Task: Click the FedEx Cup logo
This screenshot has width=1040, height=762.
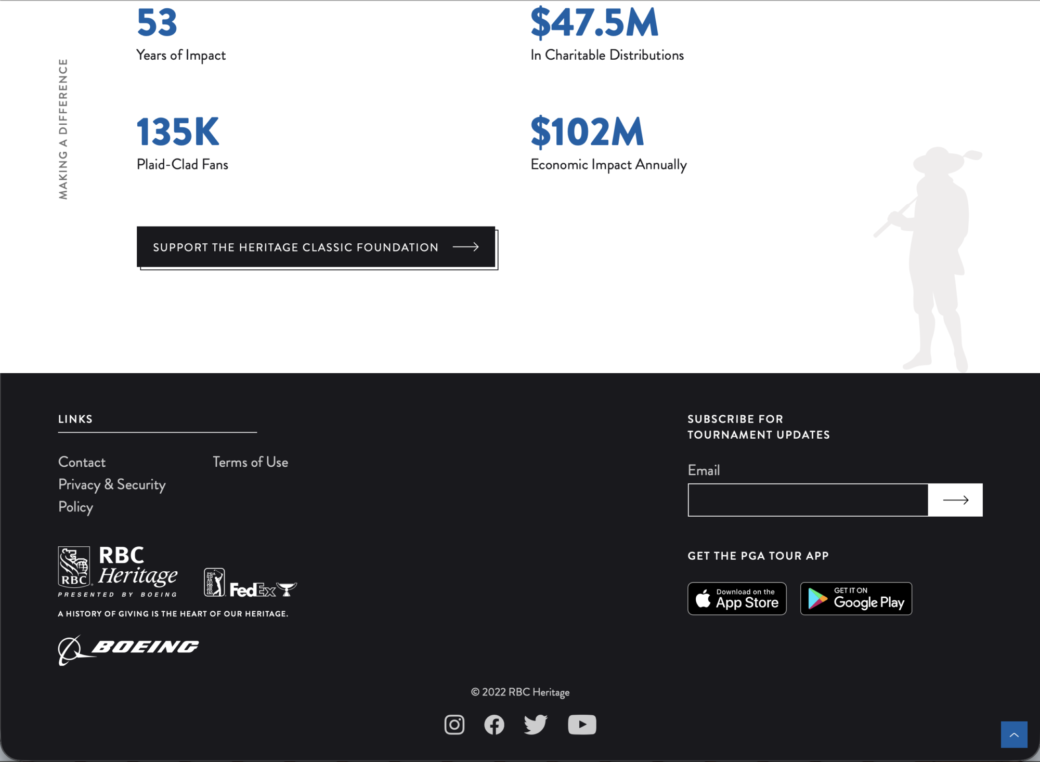Action: [x=263, y=589]
